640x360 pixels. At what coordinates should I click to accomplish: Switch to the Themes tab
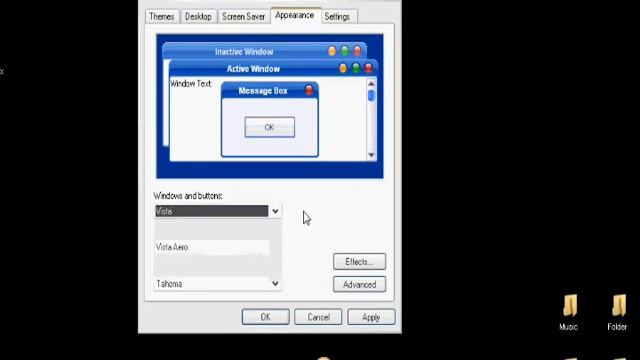pos(162,17)
